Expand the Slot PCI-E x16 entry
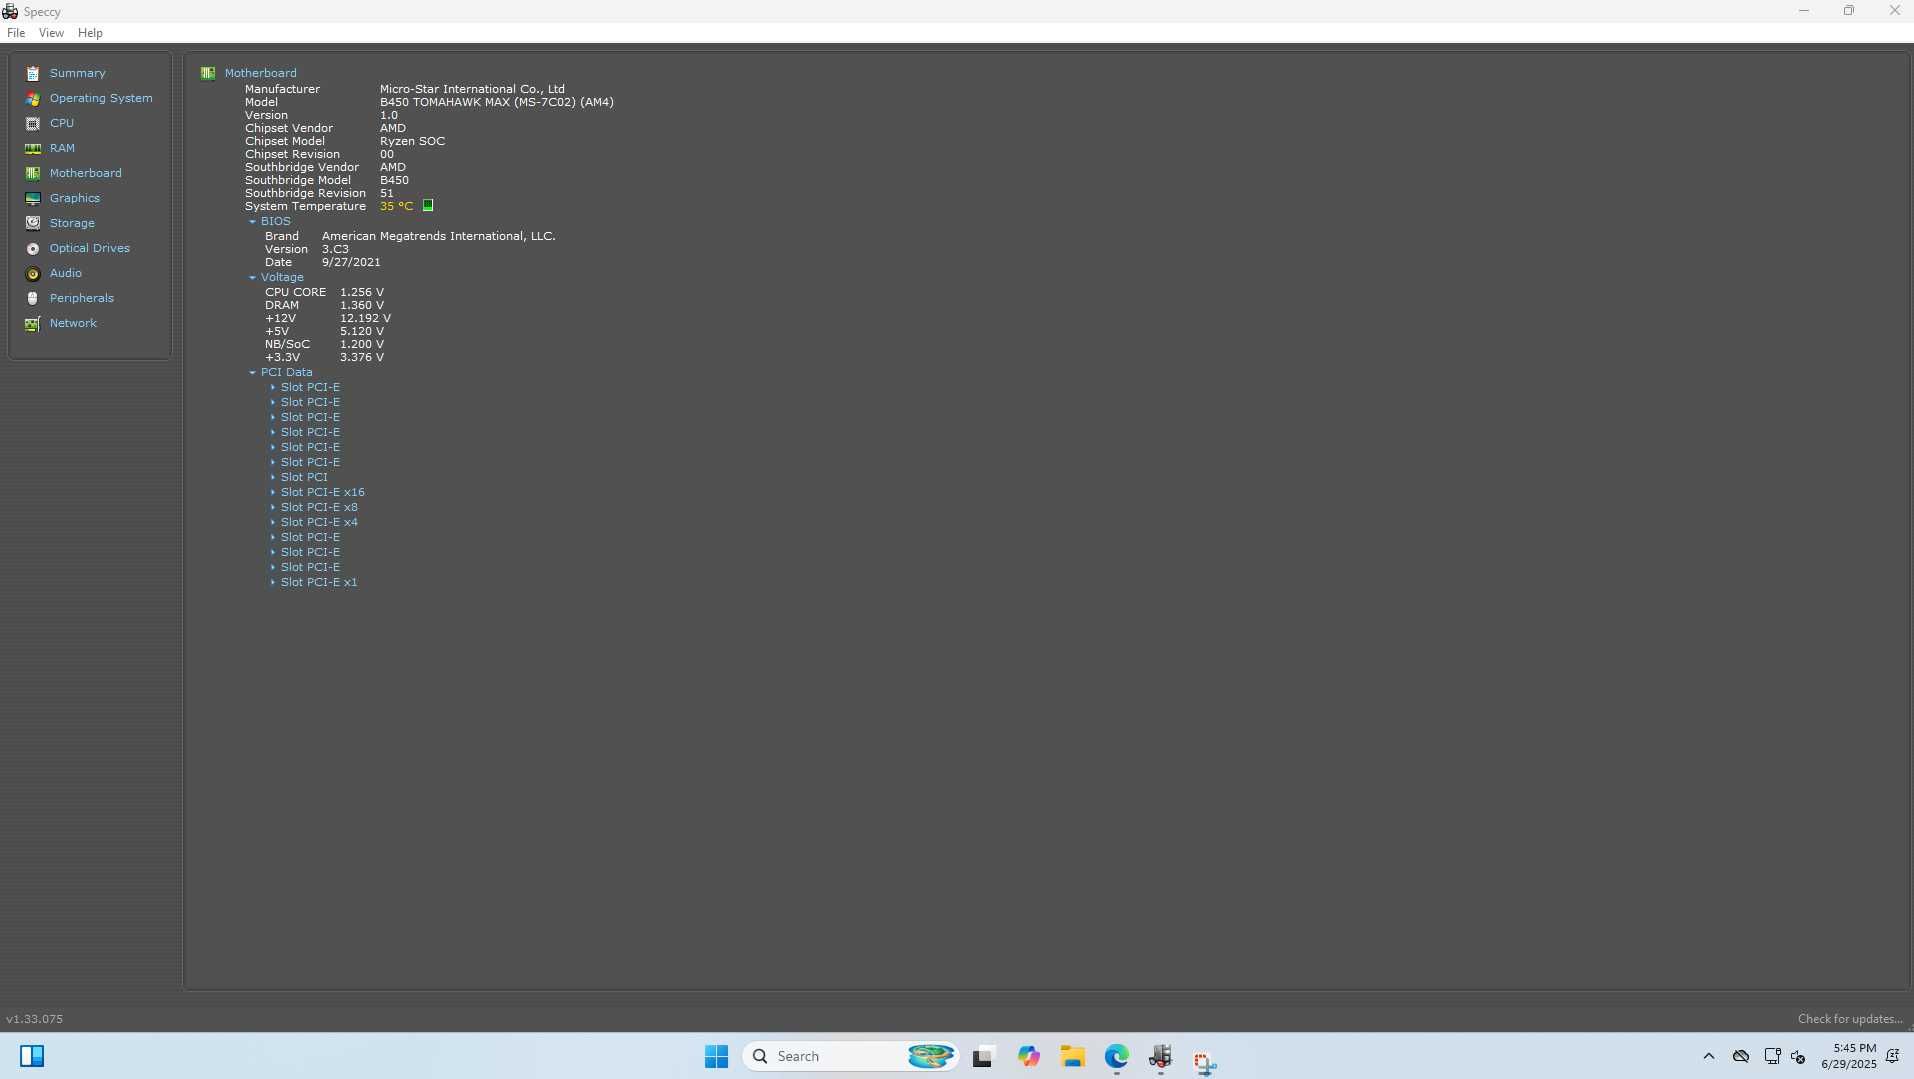Screen dimensions: 1914x1079 [272, 492]
